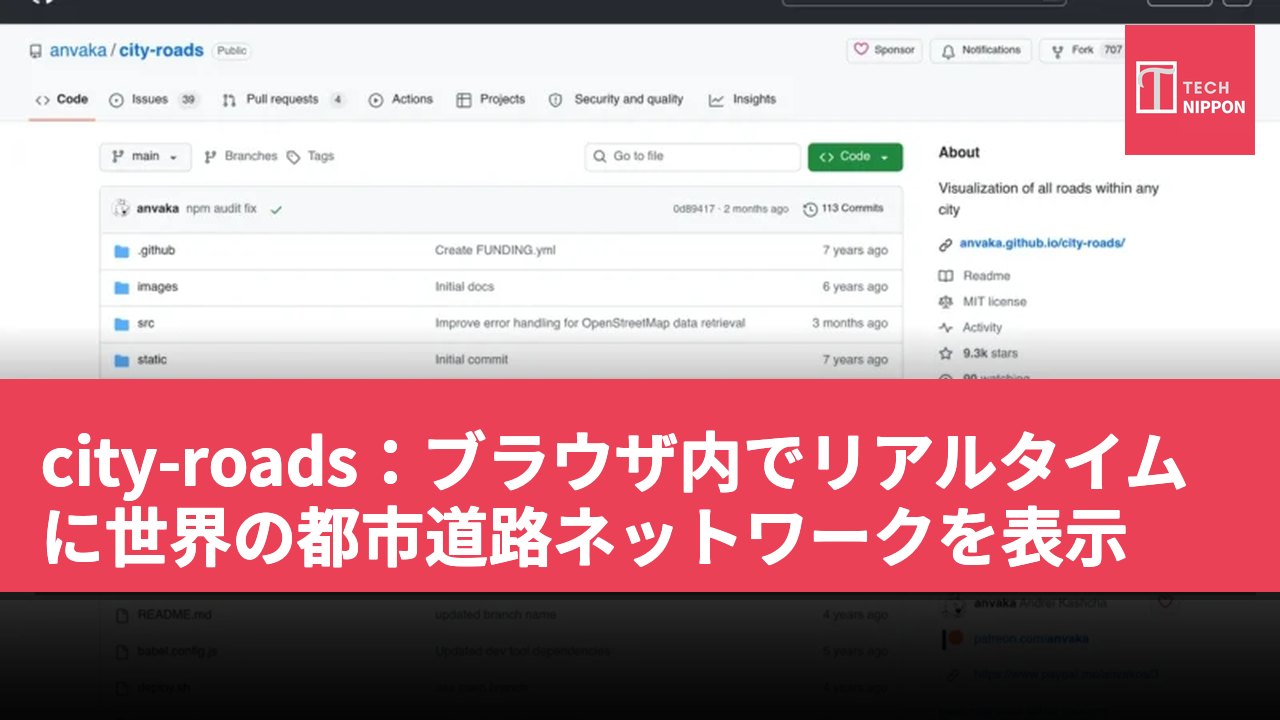
Task: Click the pulse icon beside Activity
Action: 946,328
